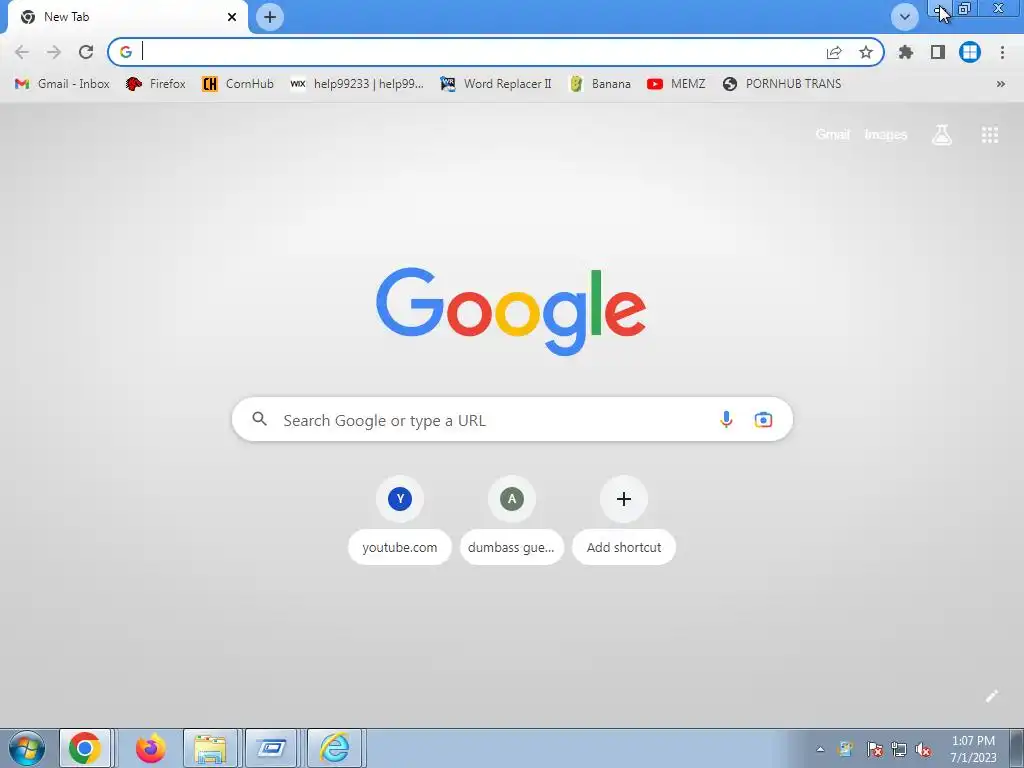Click the taskbar icon next to Internet Explorer
This screenshot has height=768, width=1024.
(271, 748)
